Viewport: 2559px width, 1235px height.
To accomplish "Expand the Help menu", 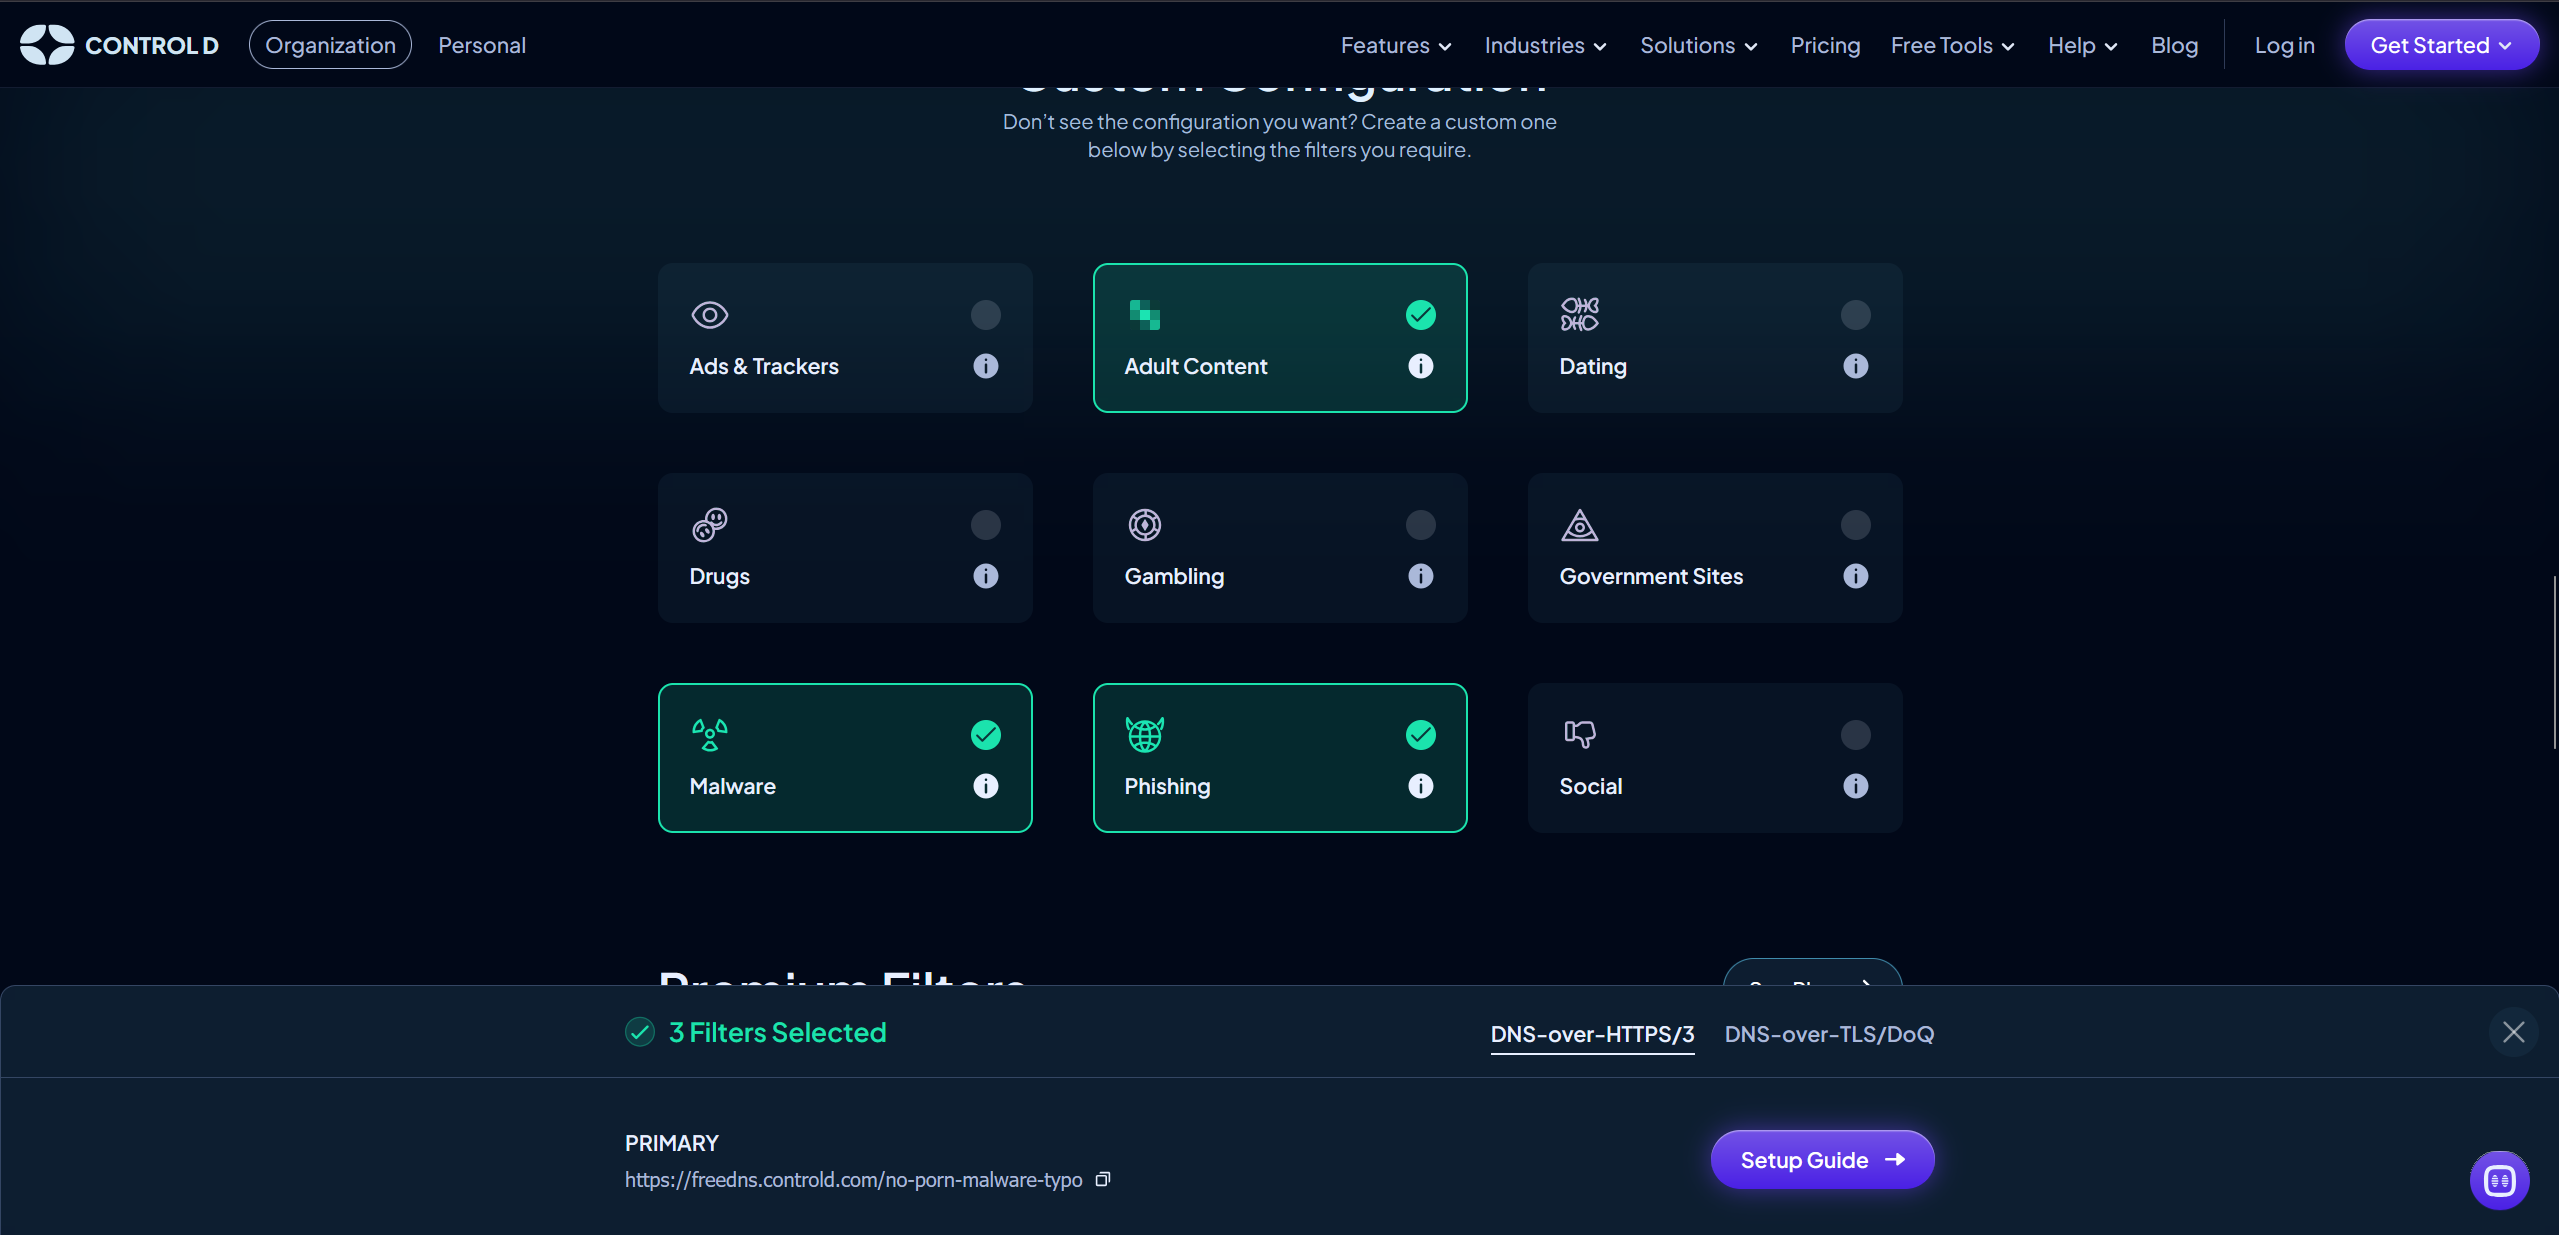I will click(2082, 46).
